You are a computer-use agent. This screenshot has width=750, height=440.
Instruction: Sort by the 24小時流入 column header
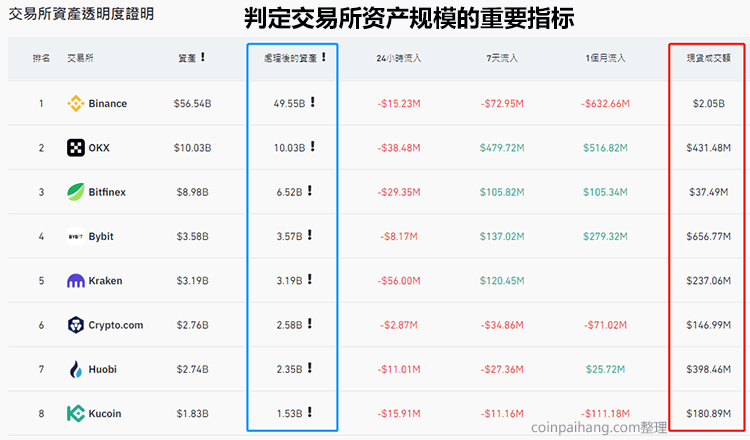pyautogui.click(x=398, y=58)
